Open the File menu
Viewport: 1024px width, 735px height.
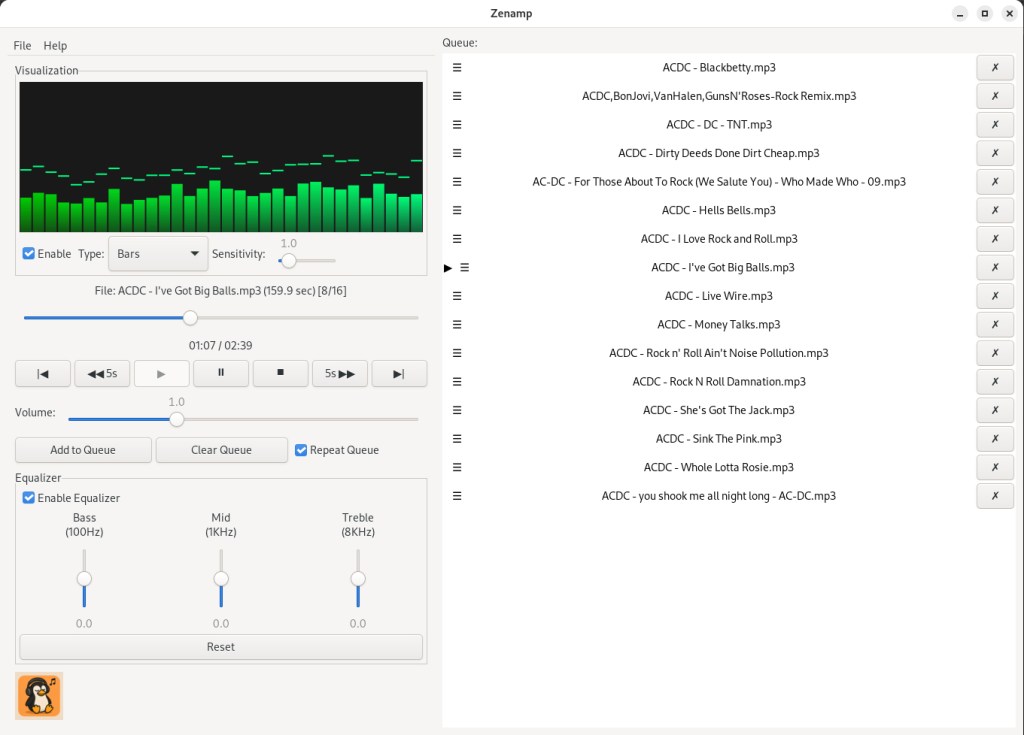22,46
